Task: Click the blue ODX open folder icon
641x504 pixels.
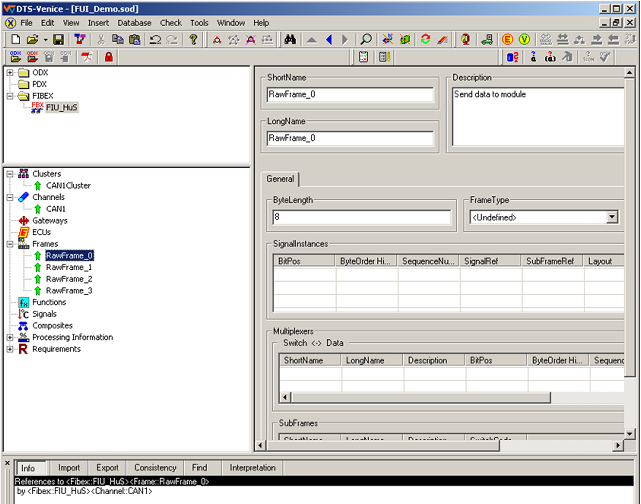Action: point(16,57)
